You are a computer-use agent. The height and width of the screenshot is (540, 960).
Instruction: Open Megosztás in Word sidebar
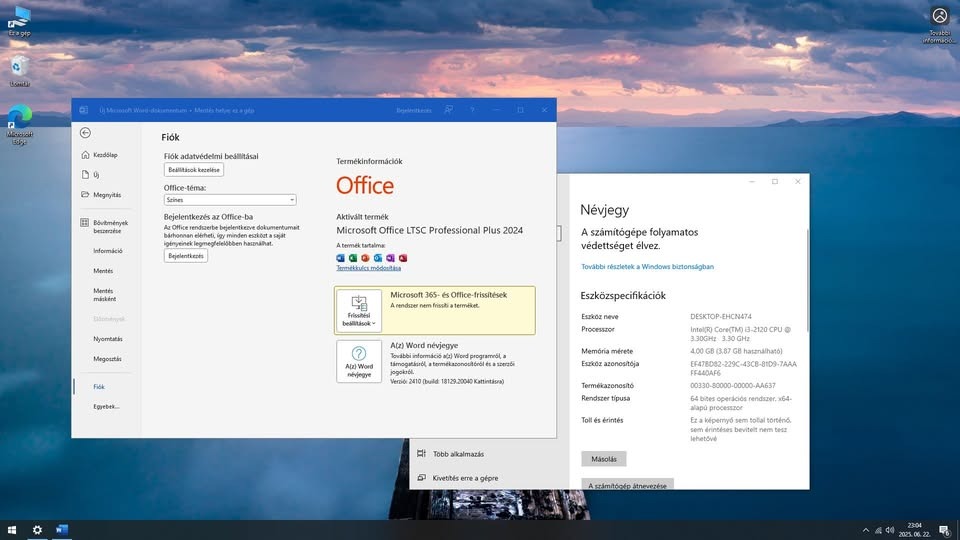point(107,359)
